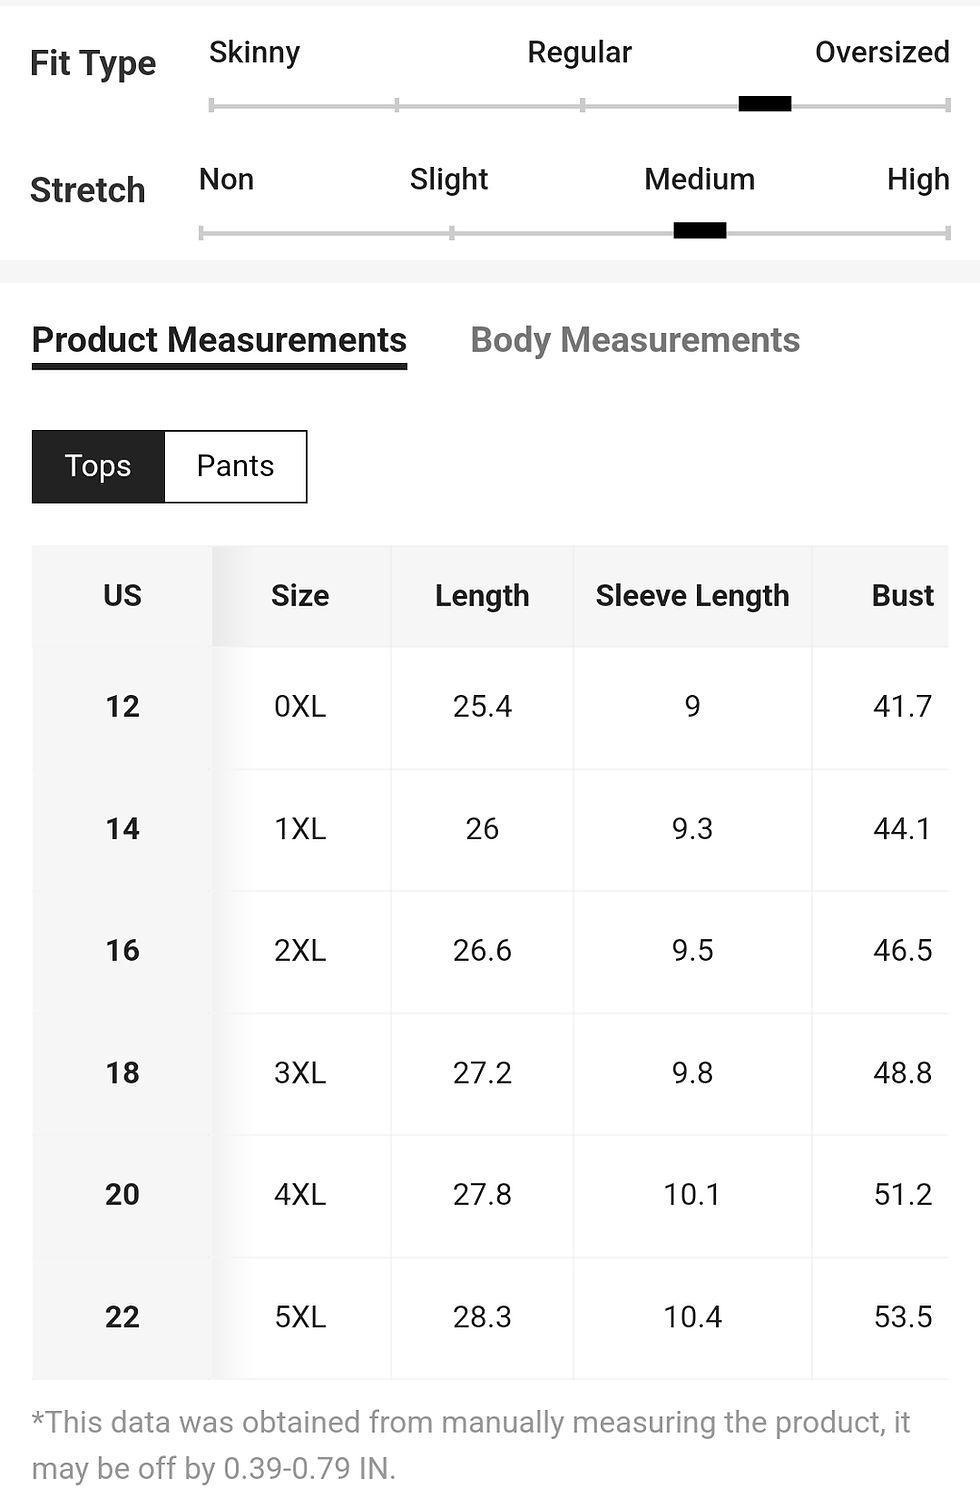This screenshot has width=980, height=1506.
Task: Select the 1XL size row
Action: [490, 830]
